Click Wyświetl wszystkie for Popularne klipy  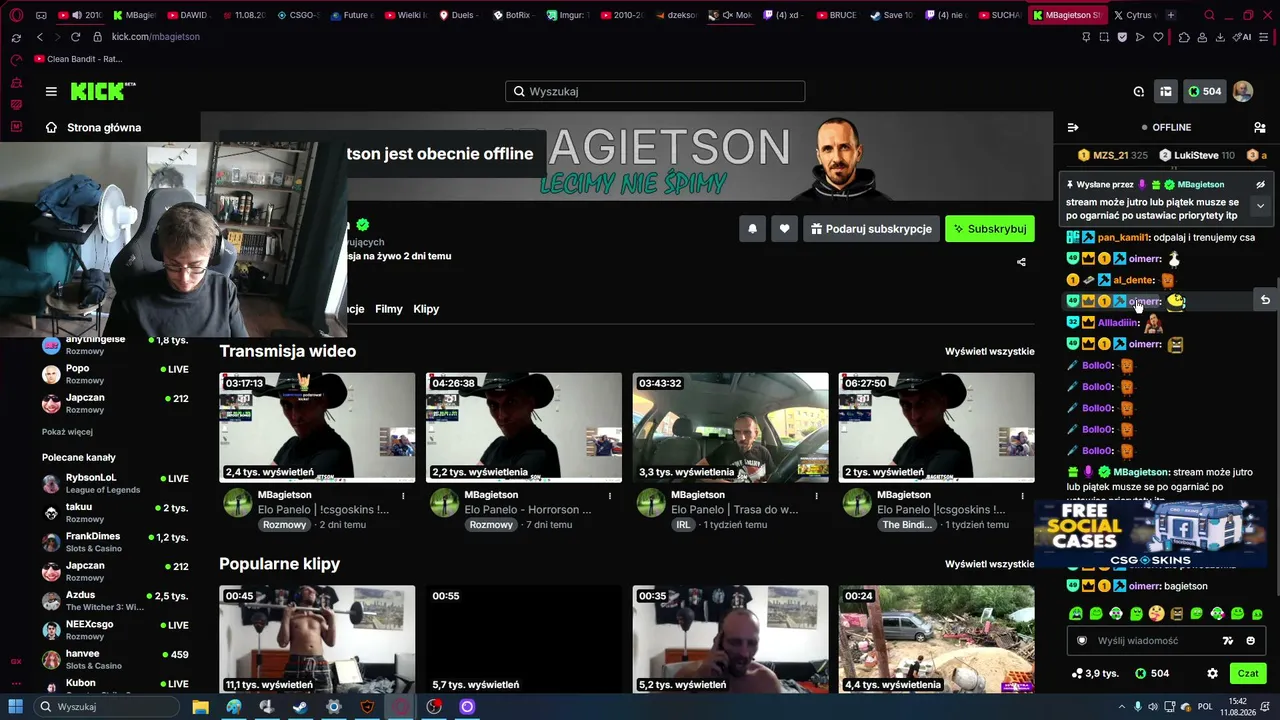(990, 564)
